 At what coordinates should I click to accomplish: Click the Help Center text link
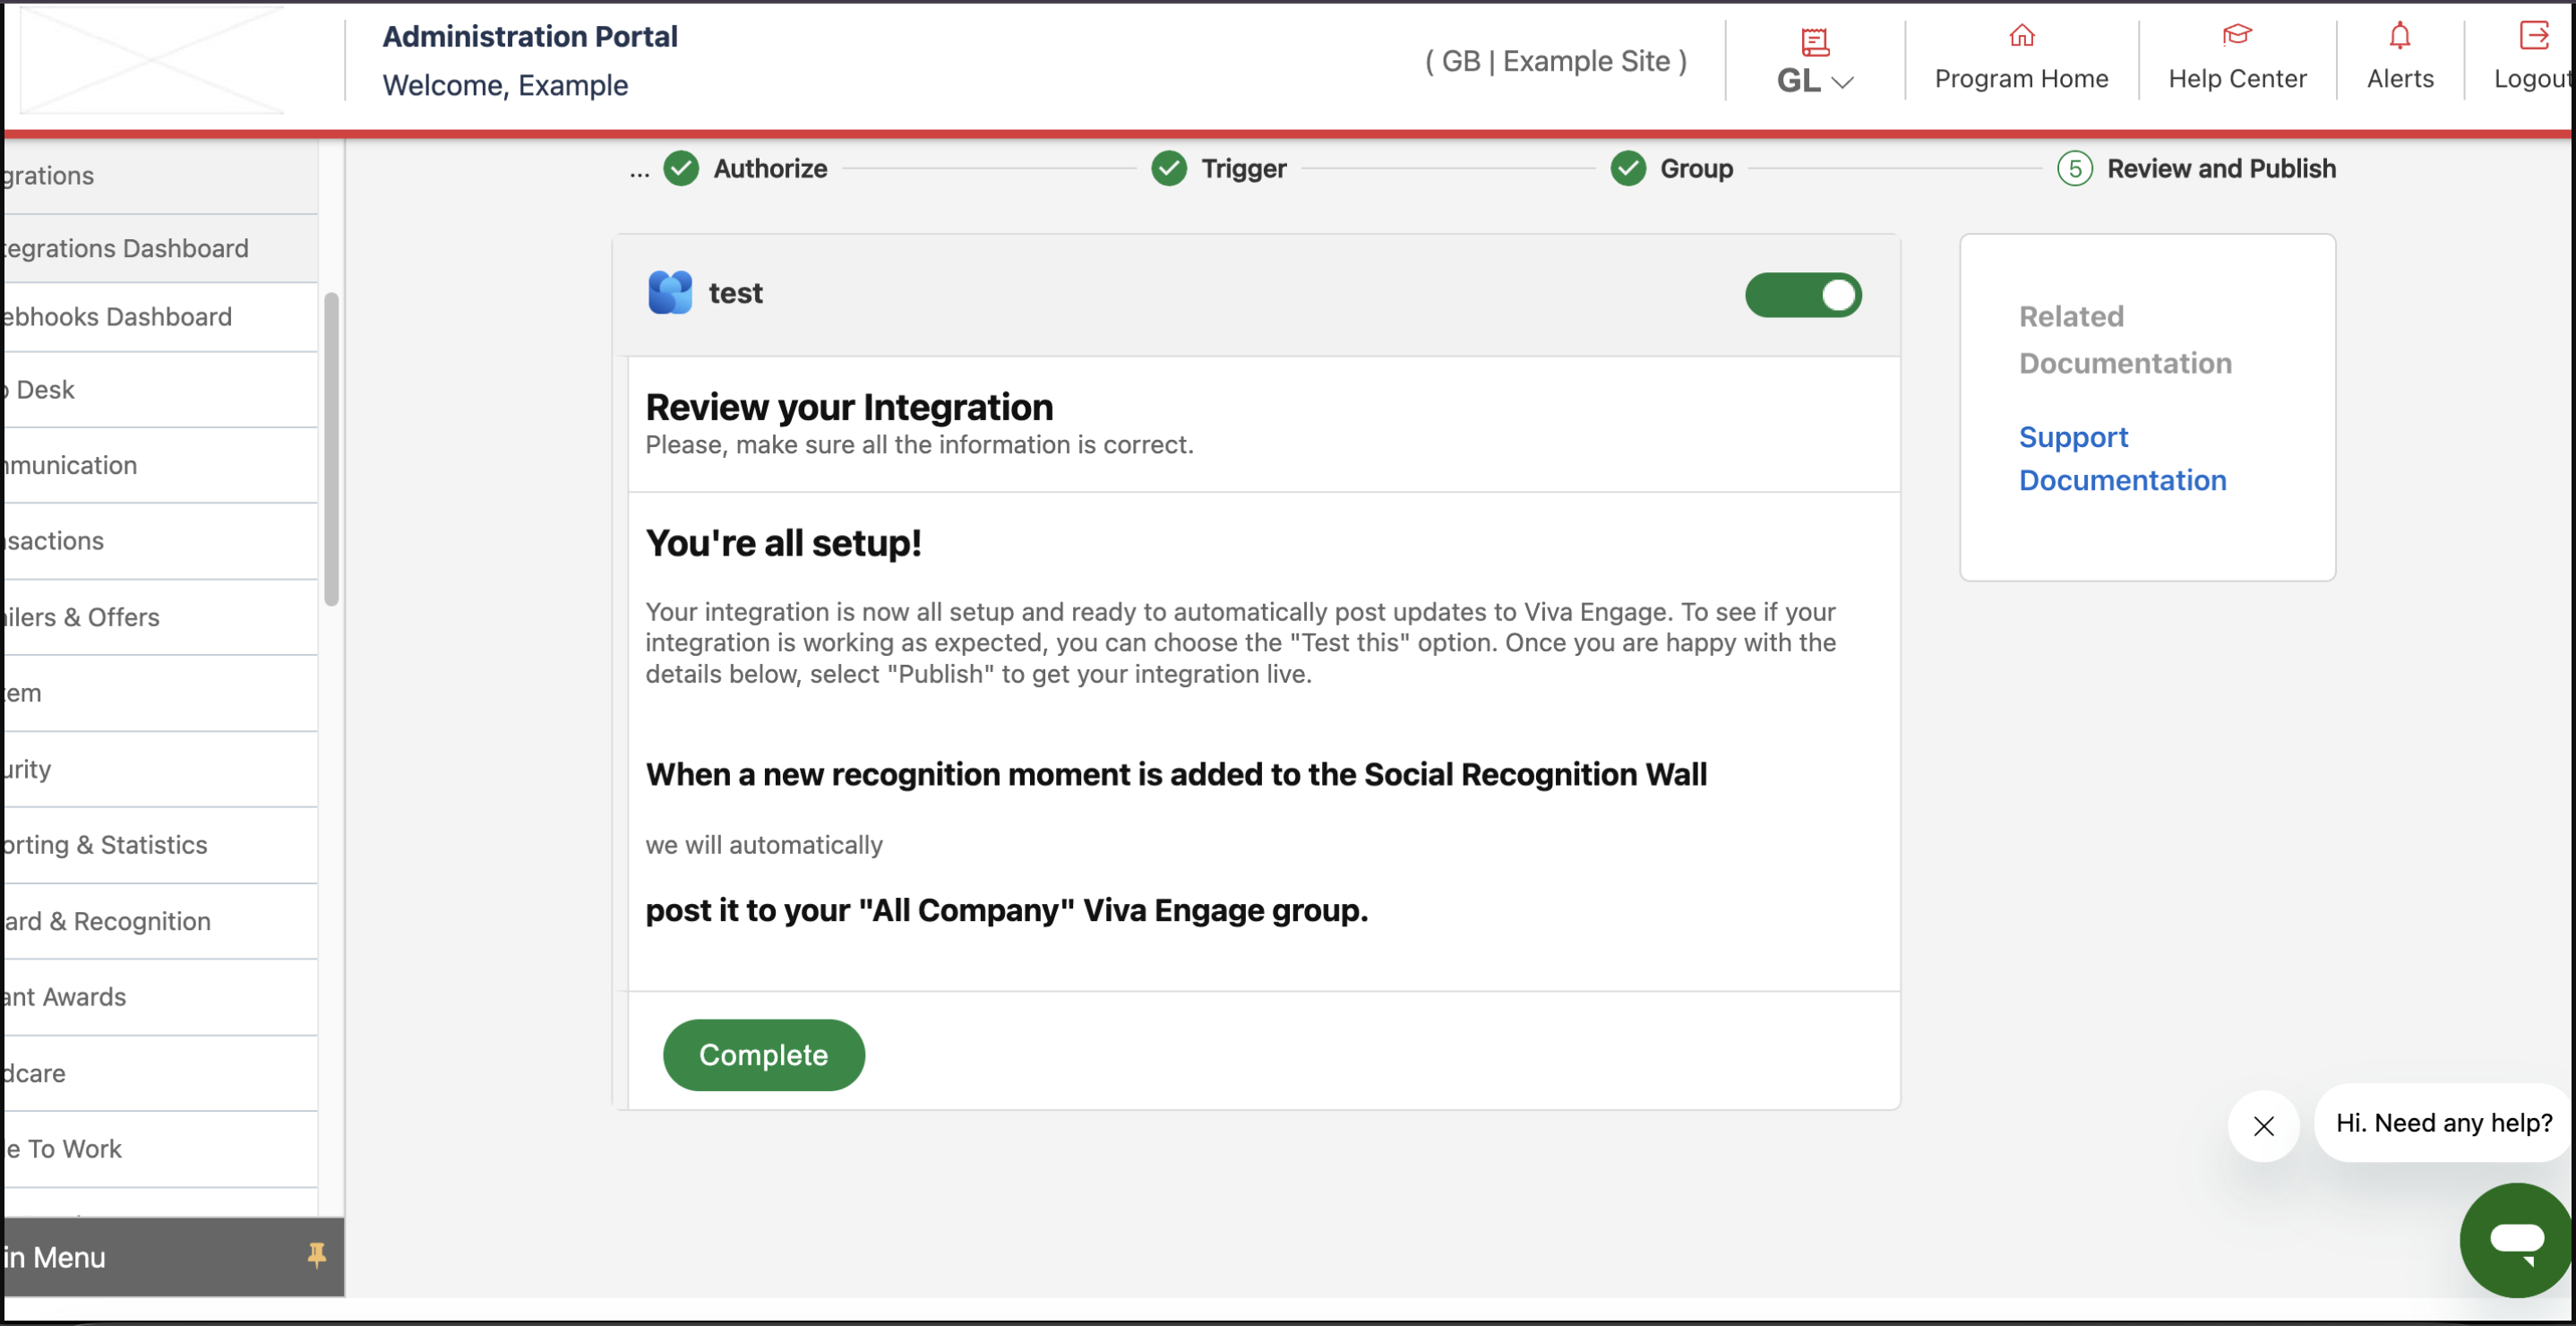click(x=2237, y=79)
